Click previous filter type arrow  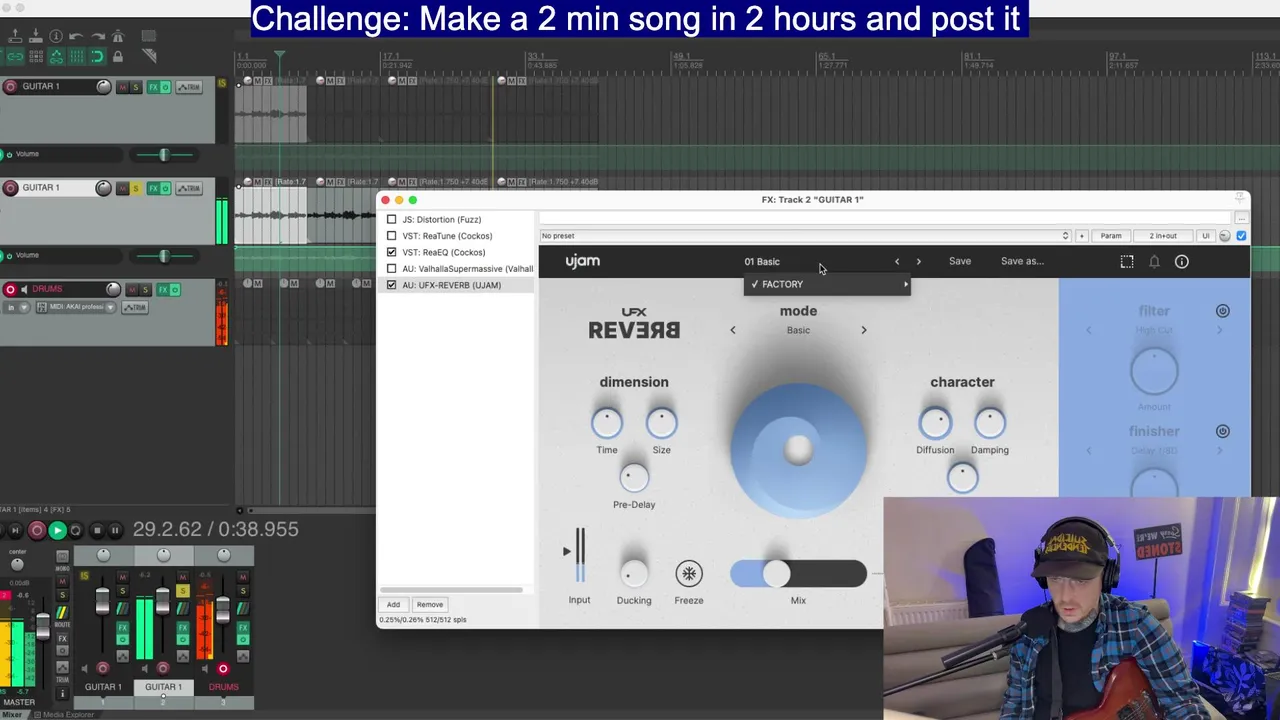pos(1089,330)
